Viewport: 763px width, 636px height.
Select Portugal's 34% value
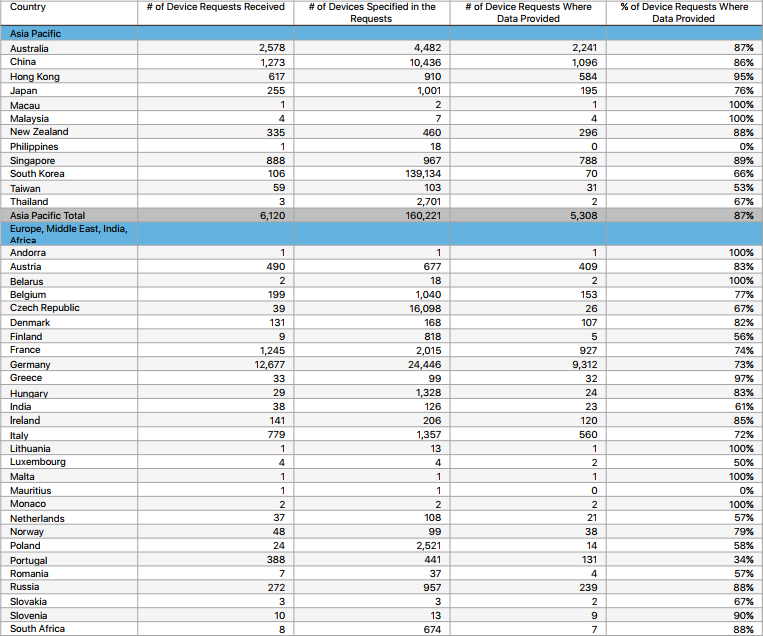pos(743,560)
